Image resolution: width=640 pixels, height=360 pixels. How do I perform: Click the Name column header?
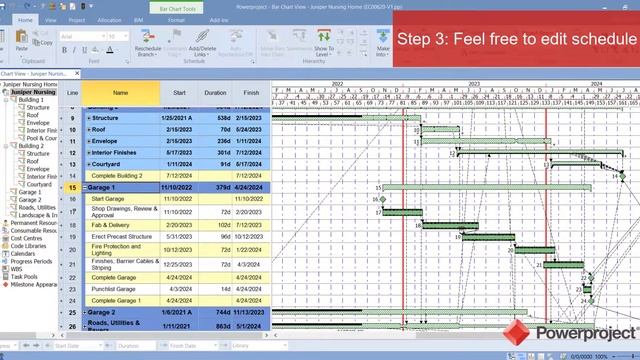pos(121,93)
